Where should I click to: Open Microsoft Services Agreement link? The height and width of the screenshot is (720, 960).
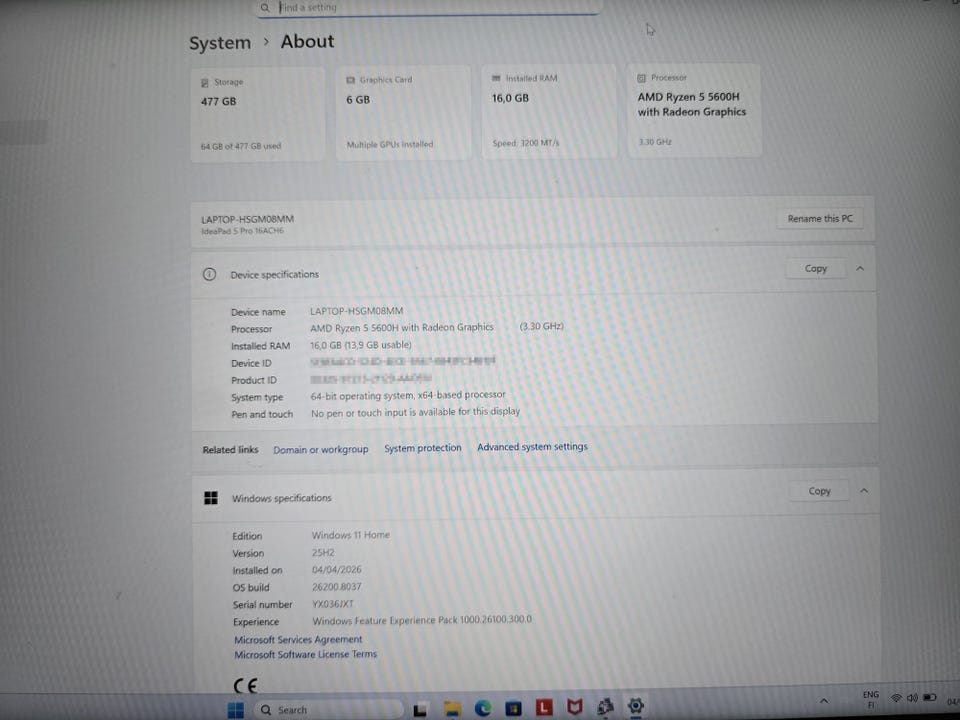(298, 639)
